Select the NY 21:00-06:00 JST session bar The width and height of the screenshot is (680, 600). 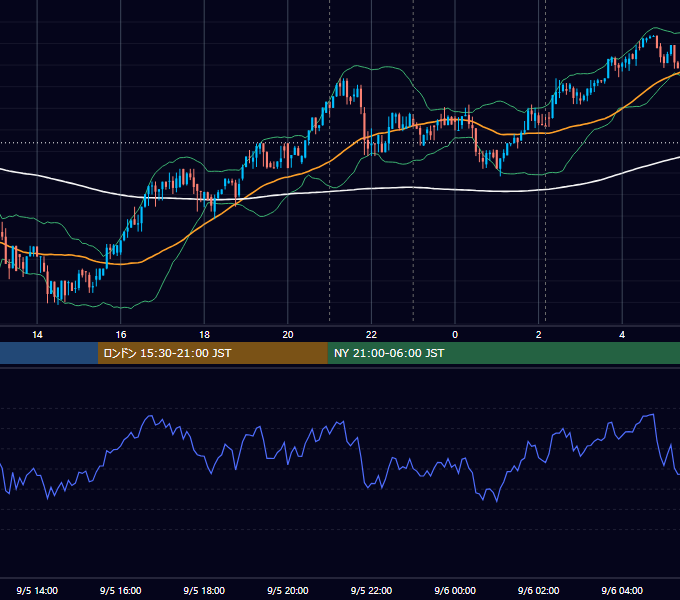pyautogui.click(x=503, y=353)
